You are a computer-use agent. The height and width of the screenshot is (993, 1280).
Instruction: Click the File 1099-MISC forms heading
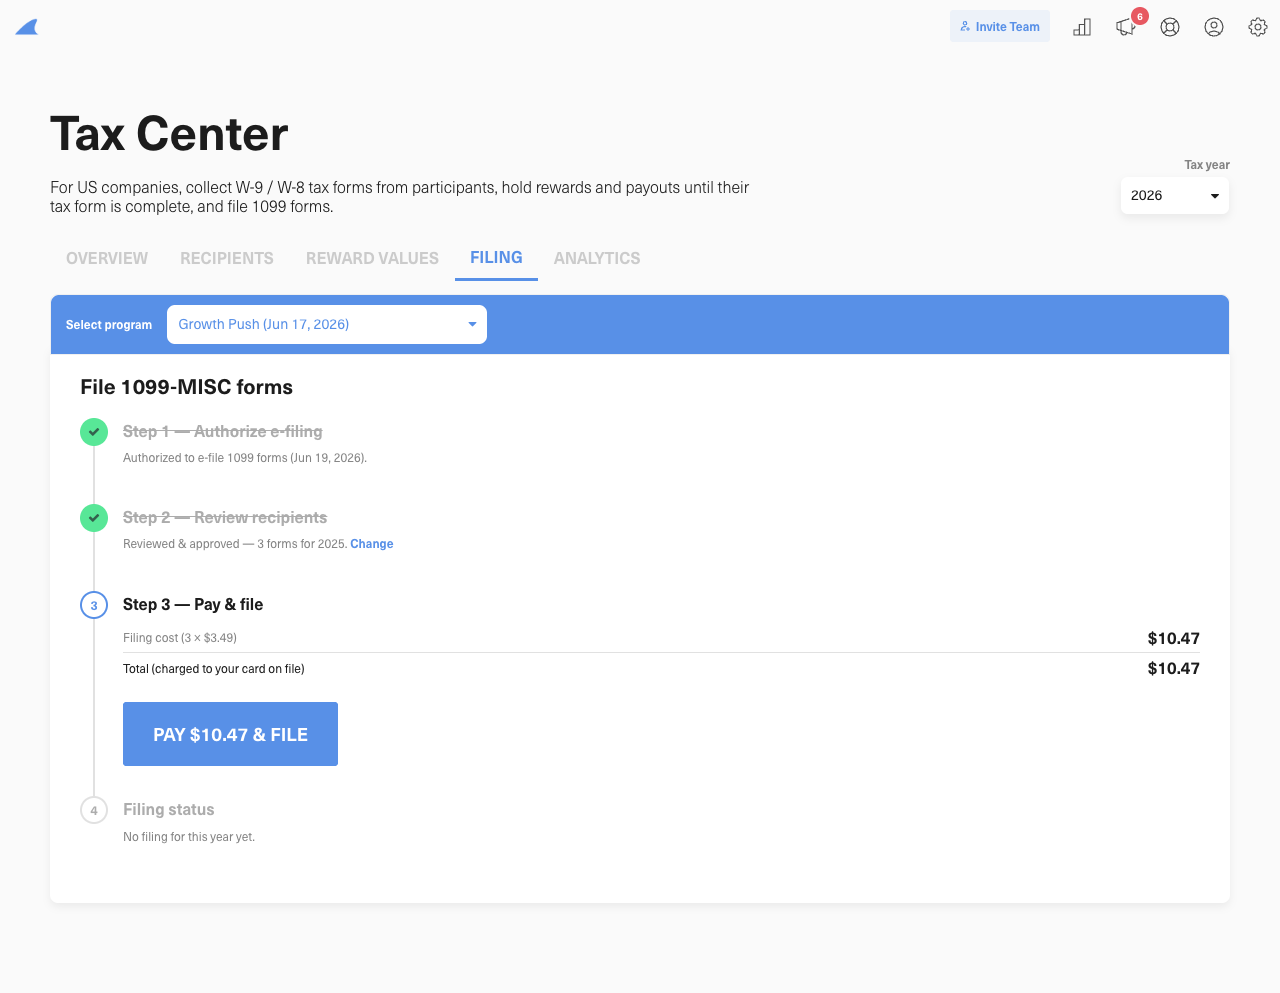click(187, 387)
